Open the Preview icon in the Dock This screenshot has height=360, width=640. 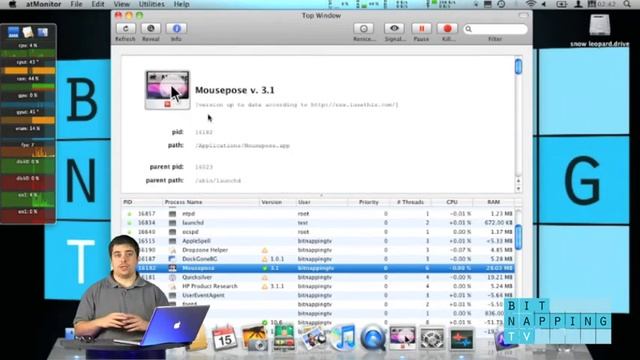coord(313,338)
